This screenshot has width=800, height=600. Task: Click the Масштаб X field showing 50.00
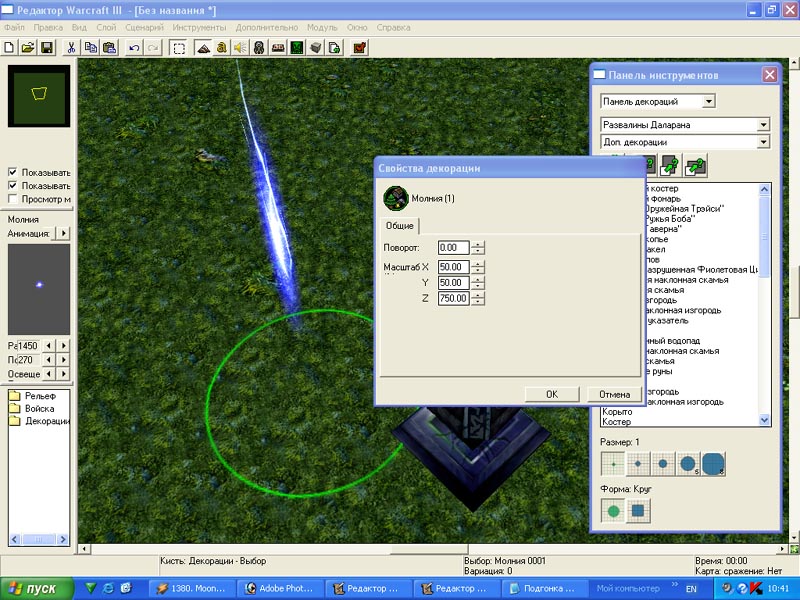pos(454,267)
